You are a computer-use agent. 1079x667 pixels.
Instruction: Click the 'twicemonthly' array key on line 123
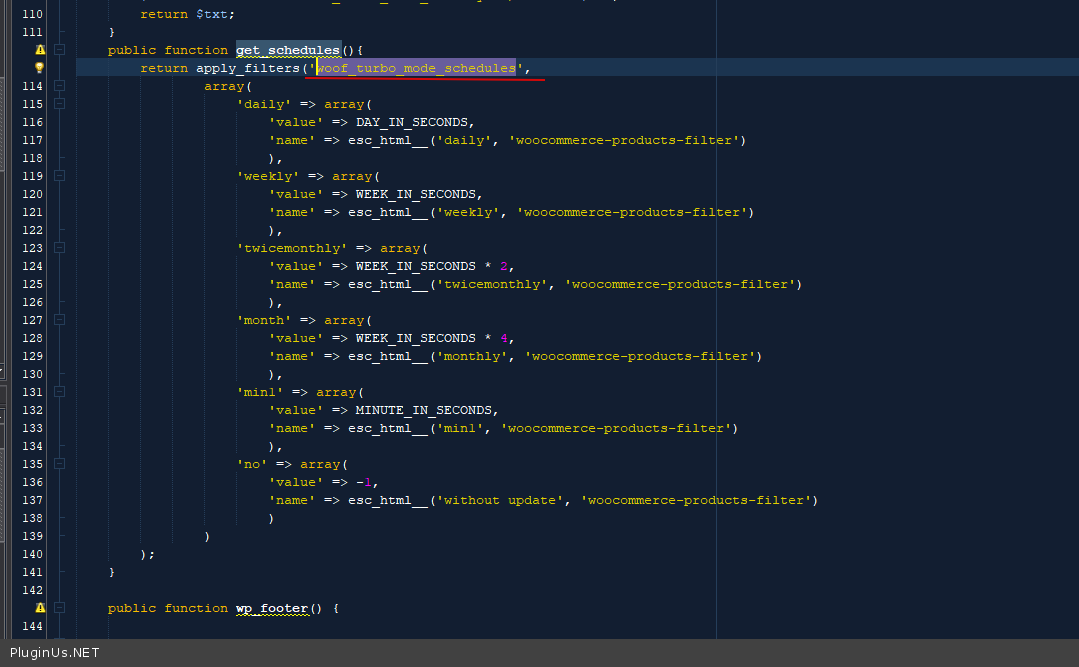pos(292,248)
